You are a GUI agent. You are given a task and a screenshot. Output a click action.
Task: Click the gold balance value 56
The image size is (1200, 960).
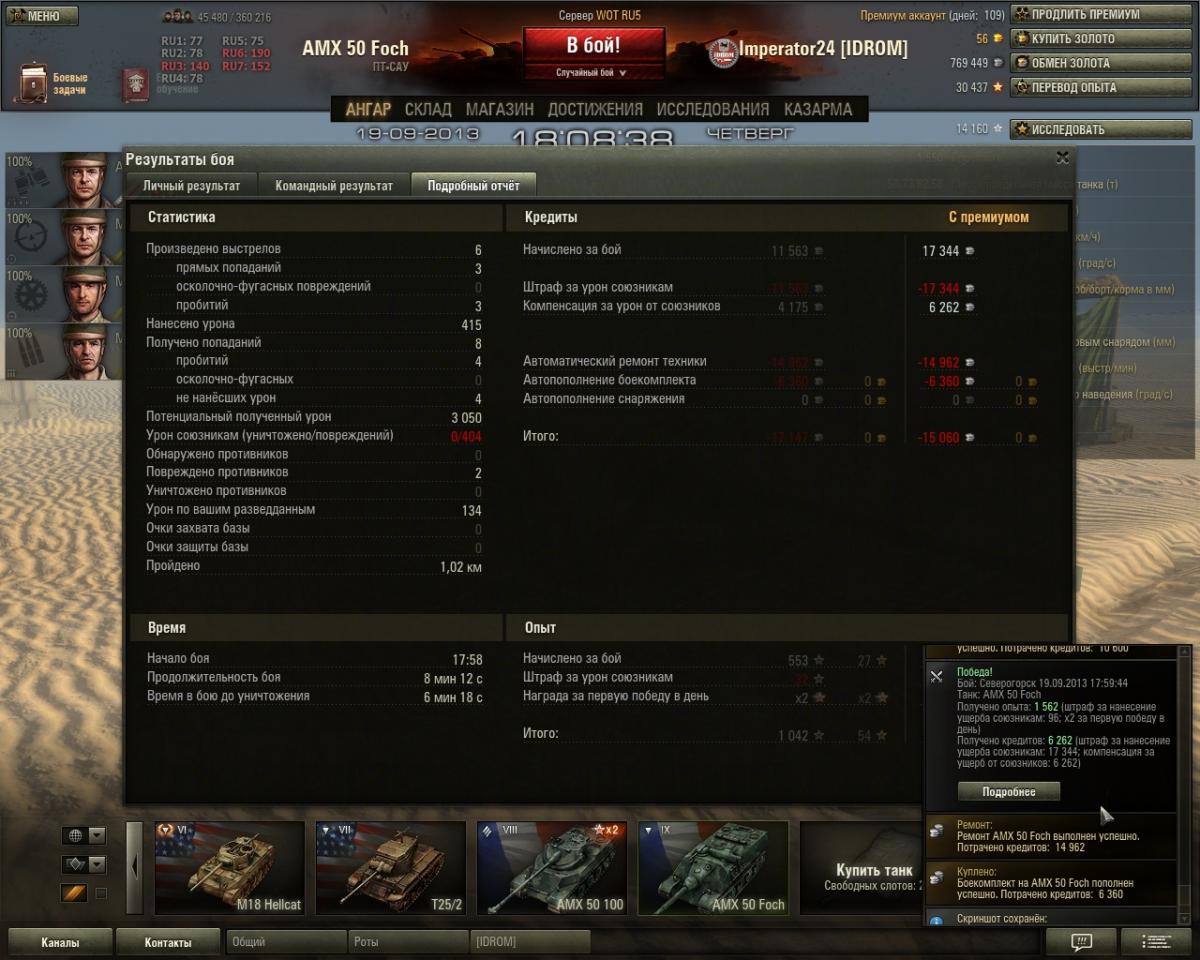[982, 39]
